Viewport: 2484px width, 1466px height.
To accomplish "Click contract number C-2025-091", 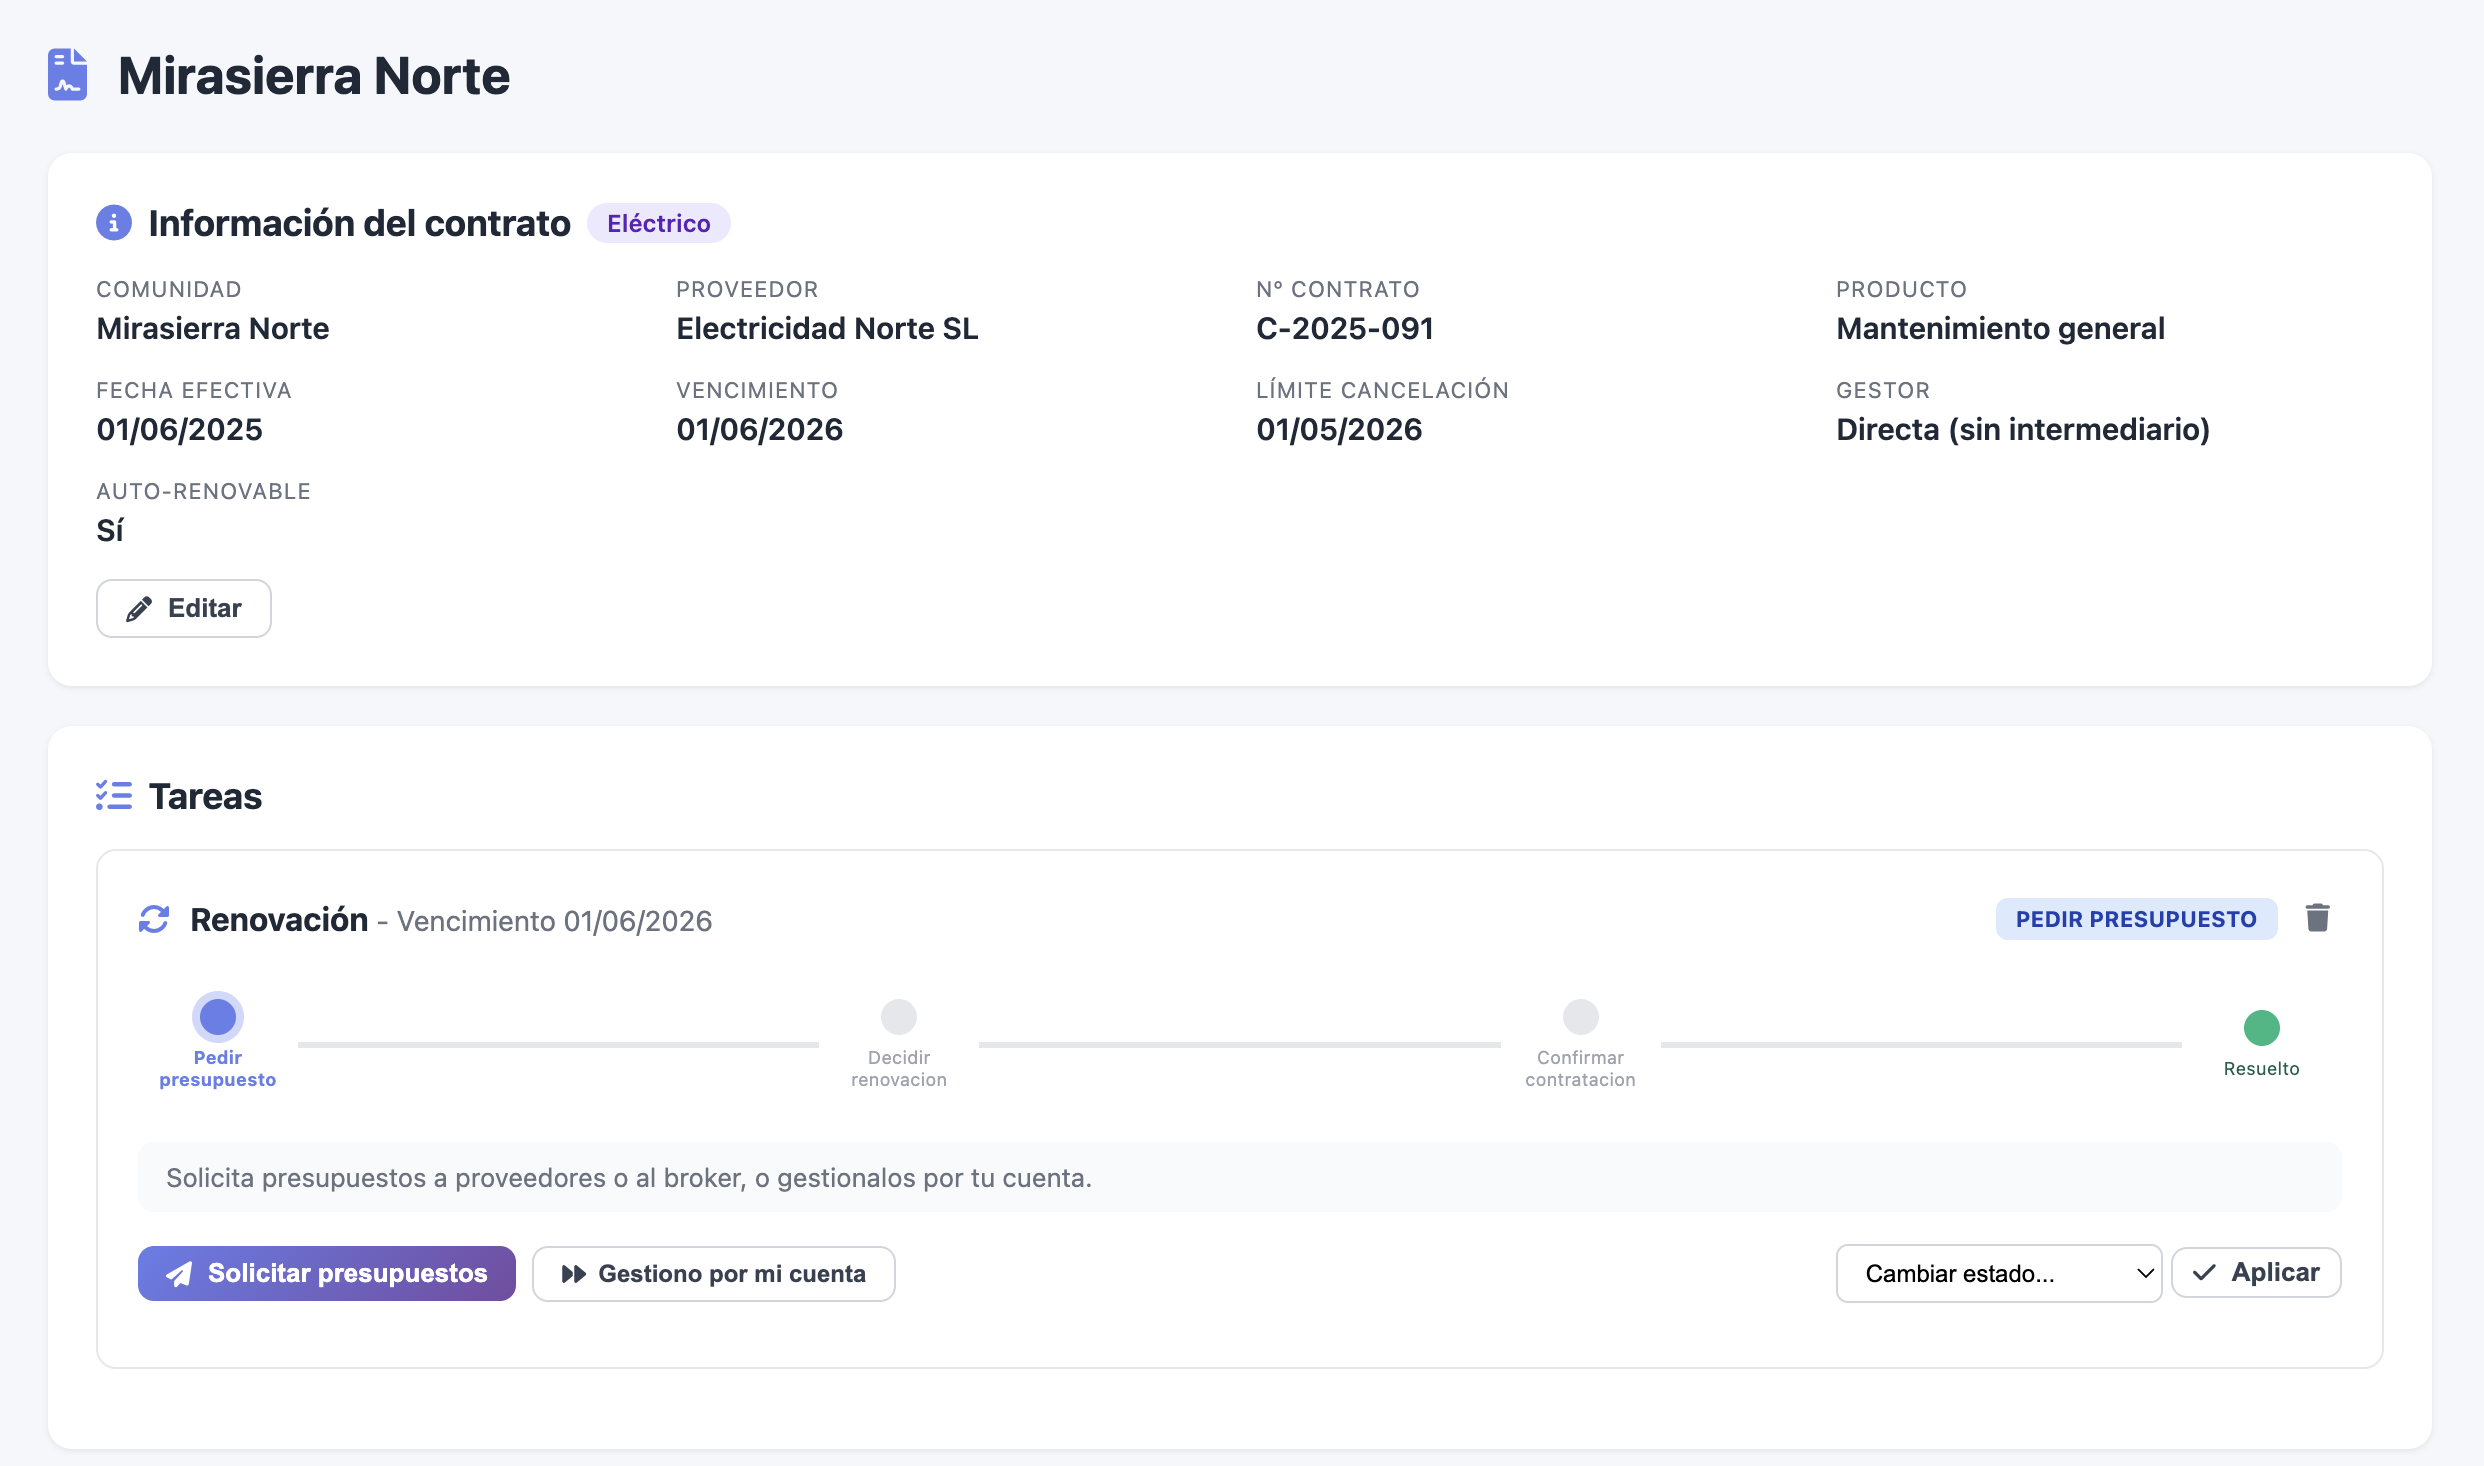I will click(1345, 328).
